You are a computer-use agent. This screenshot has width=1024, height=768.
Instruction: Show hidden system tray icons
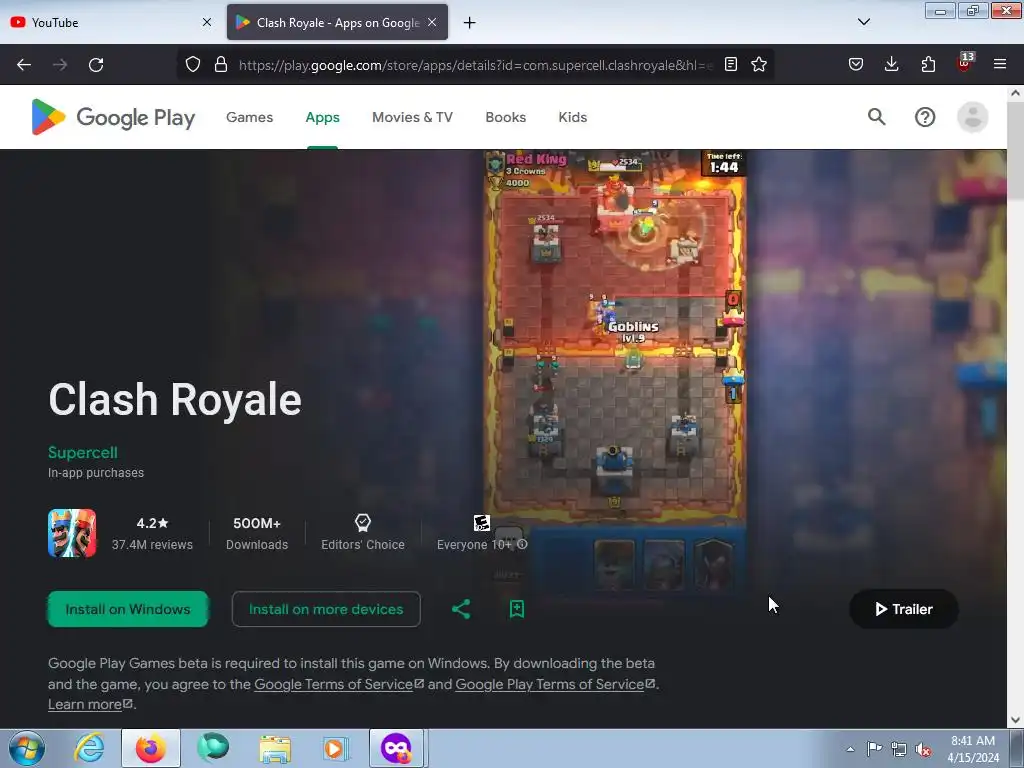coord(850,749)
